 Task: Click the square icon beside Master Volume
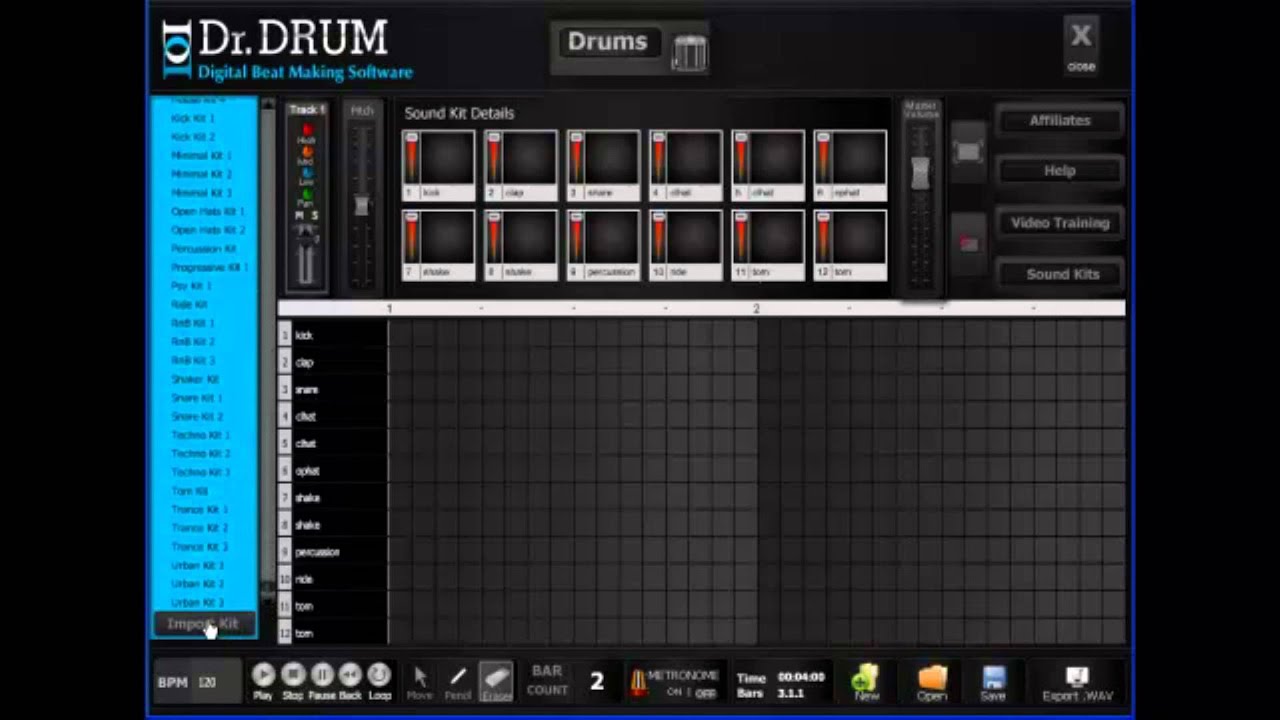[967, 152]
